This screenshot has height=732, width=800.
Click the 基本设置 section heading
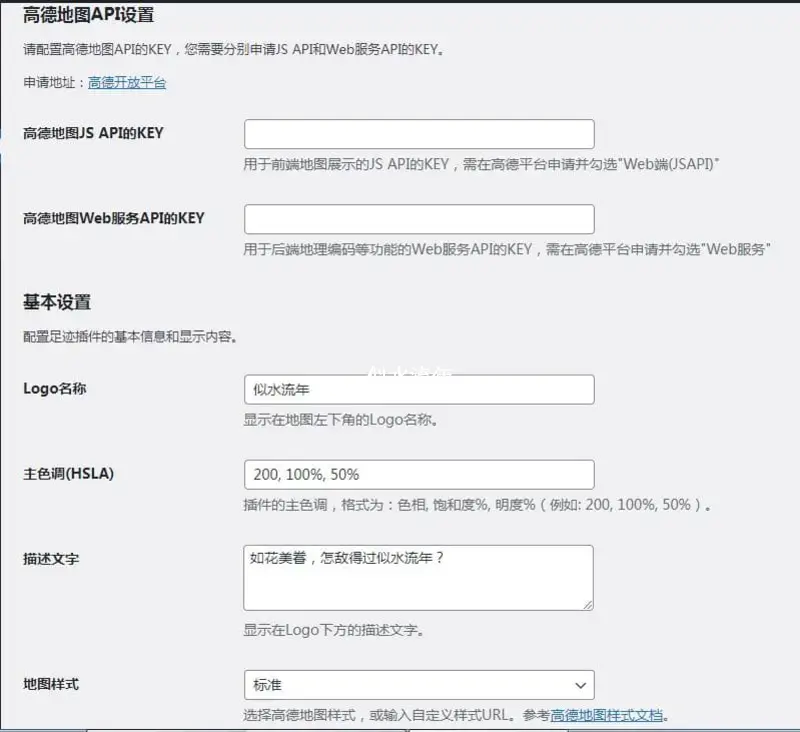tap(57, 302)
